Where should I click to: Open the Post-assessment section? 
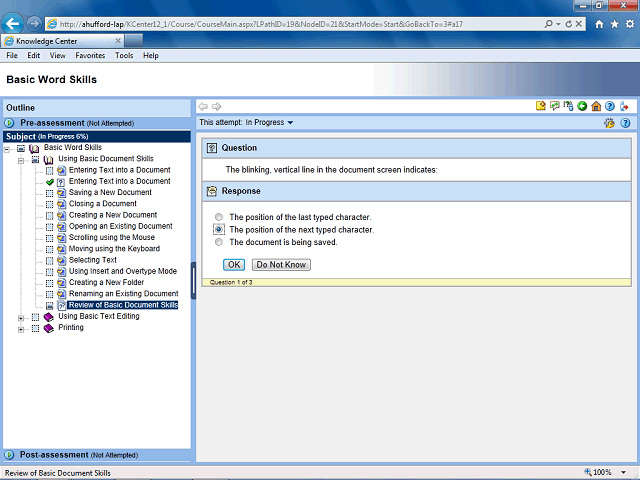(x=79, y=455)
